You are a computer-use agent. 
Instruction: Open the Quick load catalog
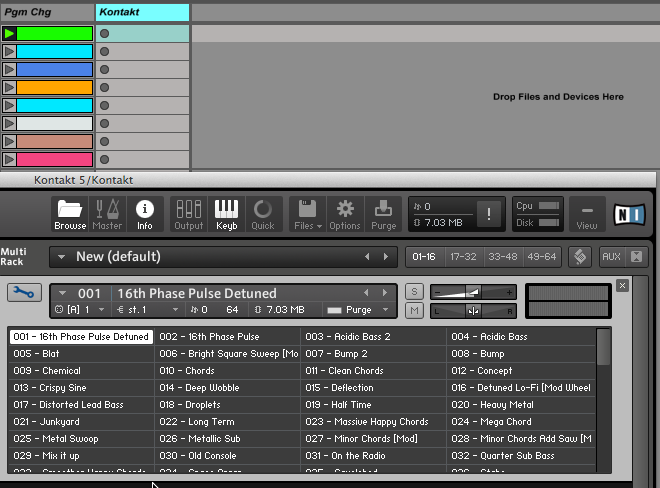point(263,214)
